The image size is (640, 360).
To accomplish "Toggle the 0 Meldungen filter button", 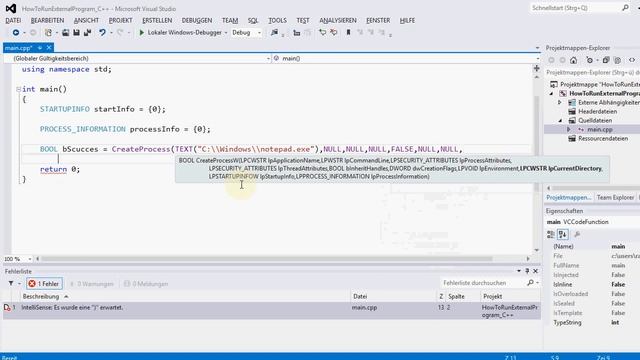I will click(x=146, y=284).
